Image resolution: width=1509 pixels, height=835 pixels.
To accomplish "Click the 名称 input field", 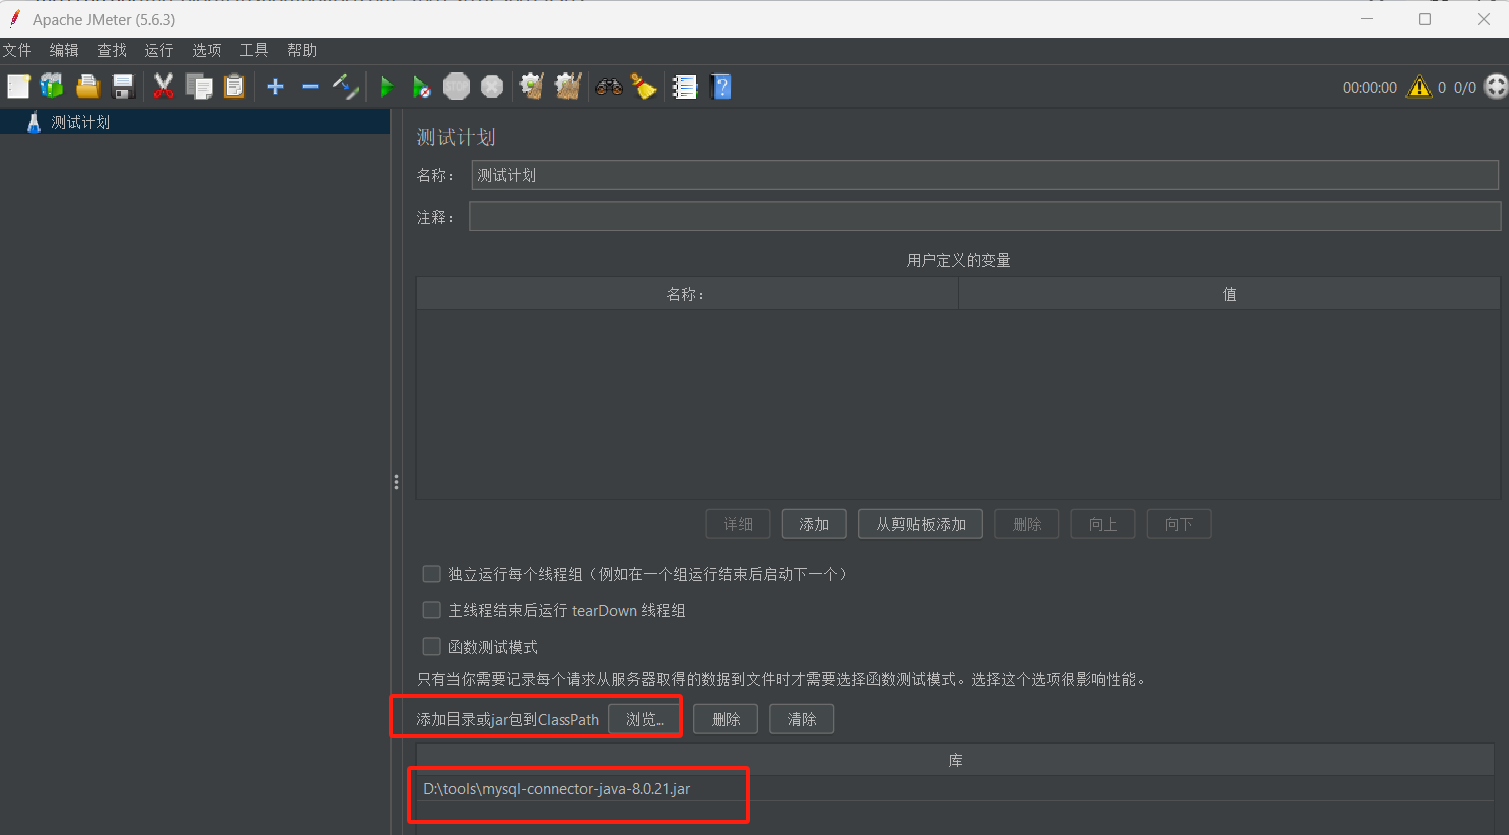I will coord(985,175).
